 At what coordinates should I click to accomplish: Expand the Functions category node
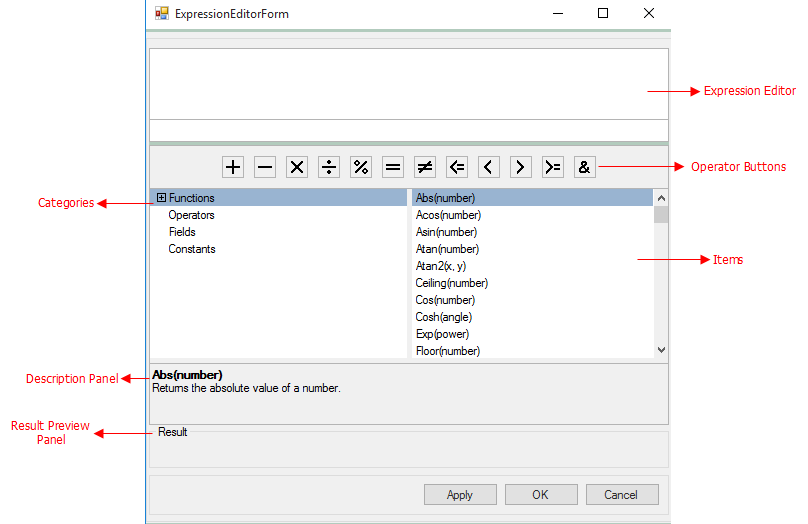tap(161, 198)
